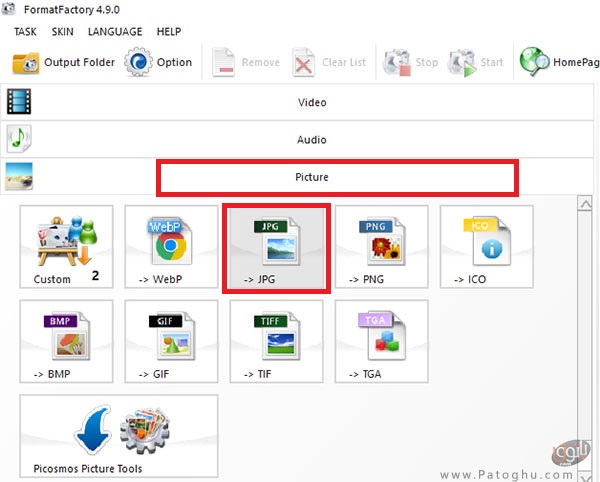Click the scroll down arrow of the list
The image size is (600, 482).
point(586,477)
